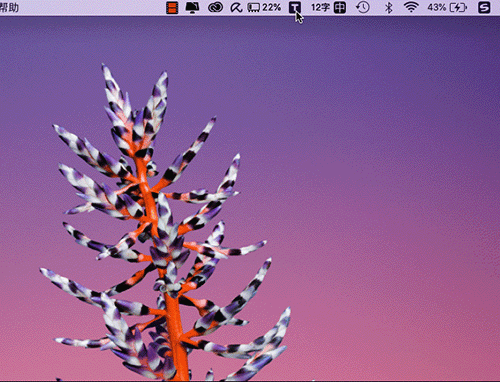Click the Sogou S icon at right
Image resolution: width=500 pixels, height=382 pixels.
tap(484, 7)
